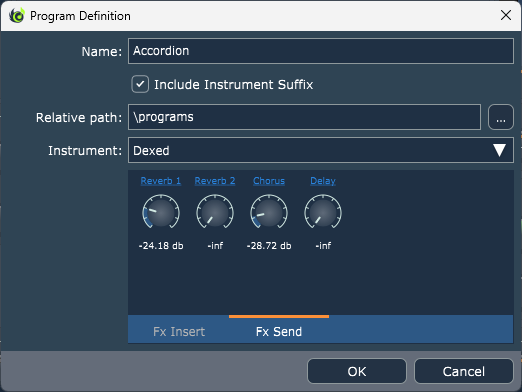Click the Chorus send knob
This screenshot has height=392, width=522.
269,212
